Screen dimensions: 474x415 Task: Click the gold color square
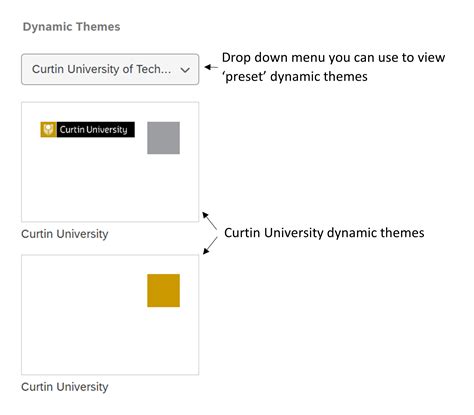pos(163,291)
